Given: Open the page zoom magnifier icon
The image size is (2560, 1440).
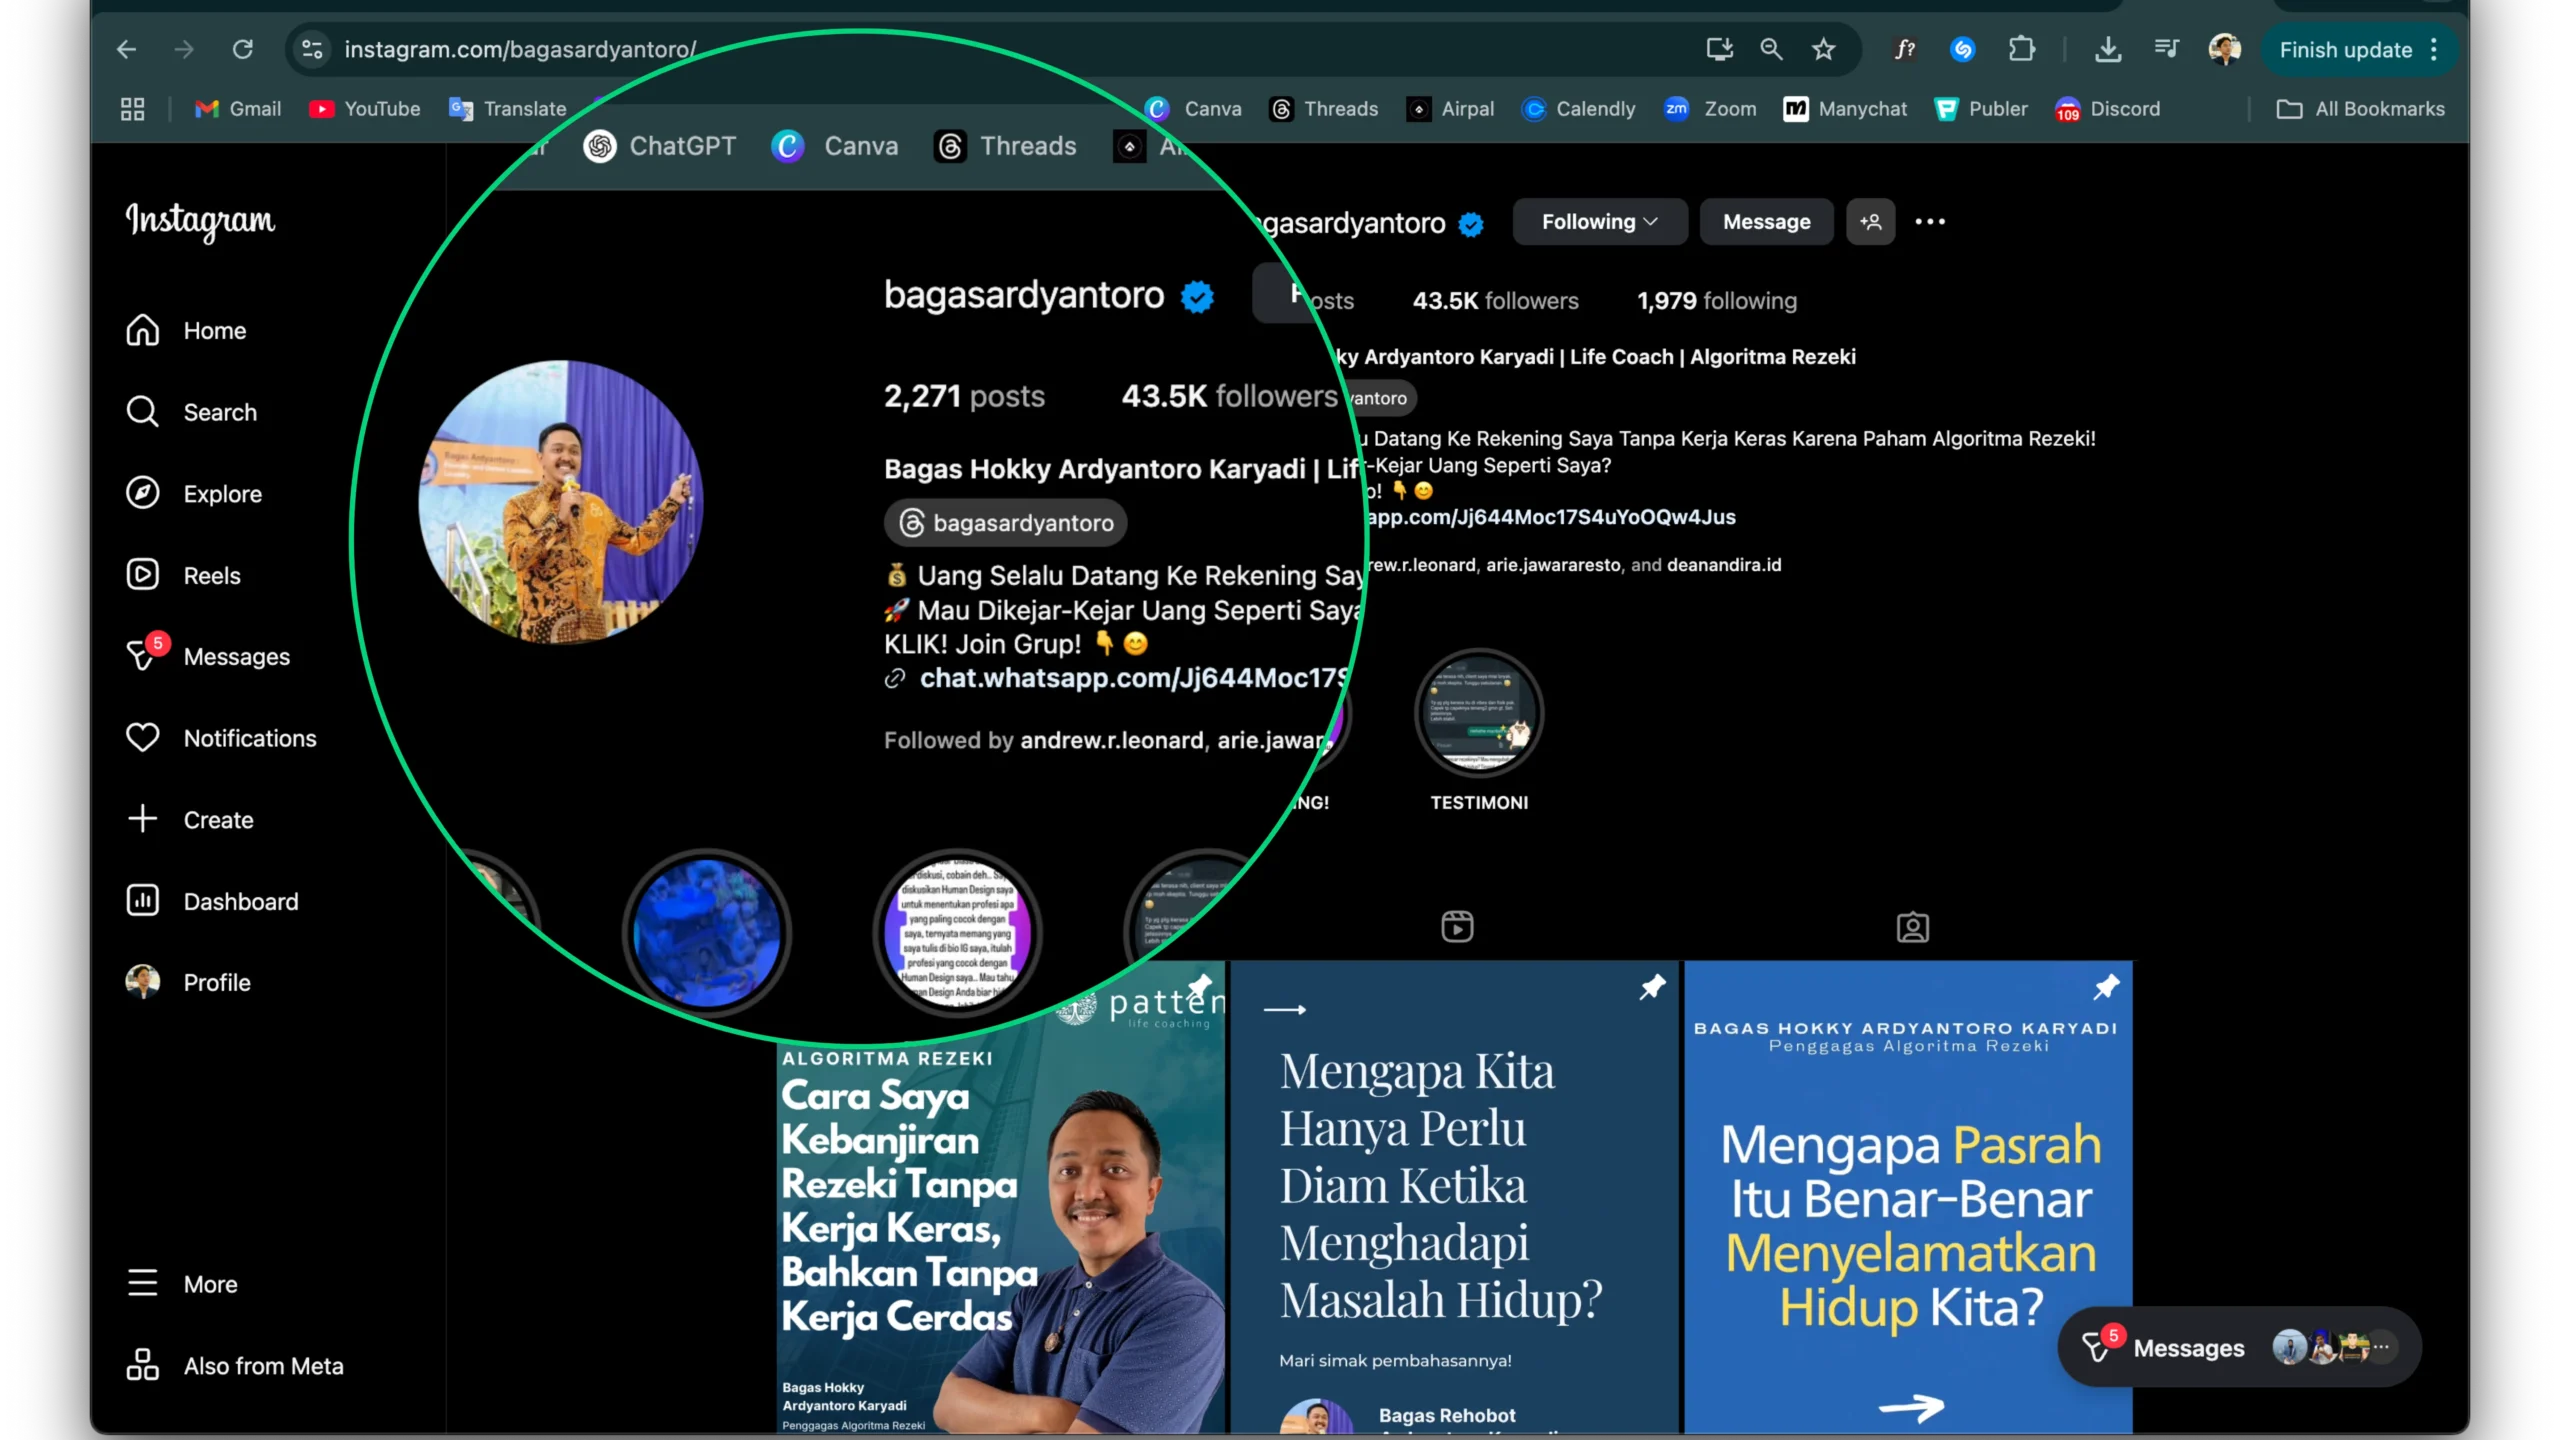Looking at the screenshot, I should pos(1771,49).
